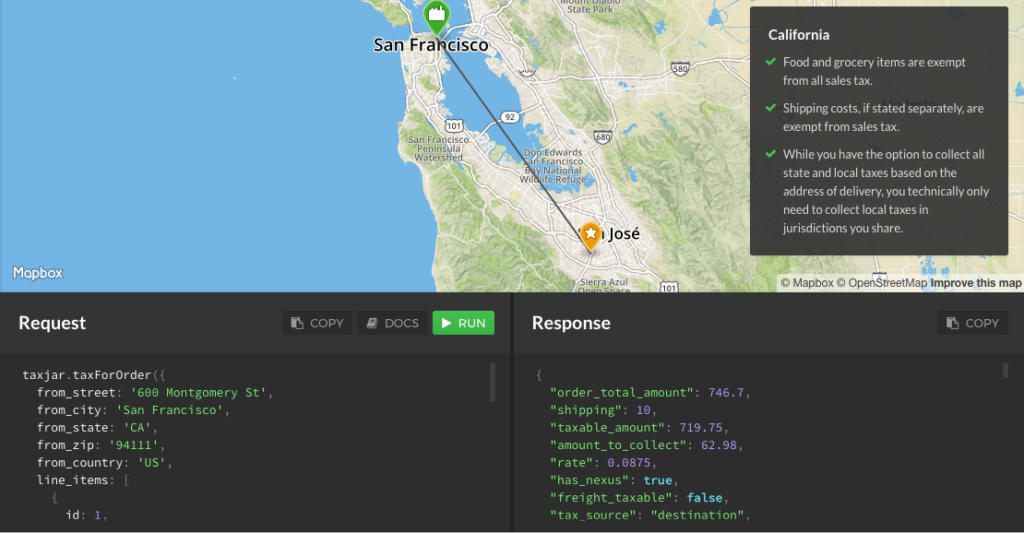Click the tax_source value "destination"

697,515
